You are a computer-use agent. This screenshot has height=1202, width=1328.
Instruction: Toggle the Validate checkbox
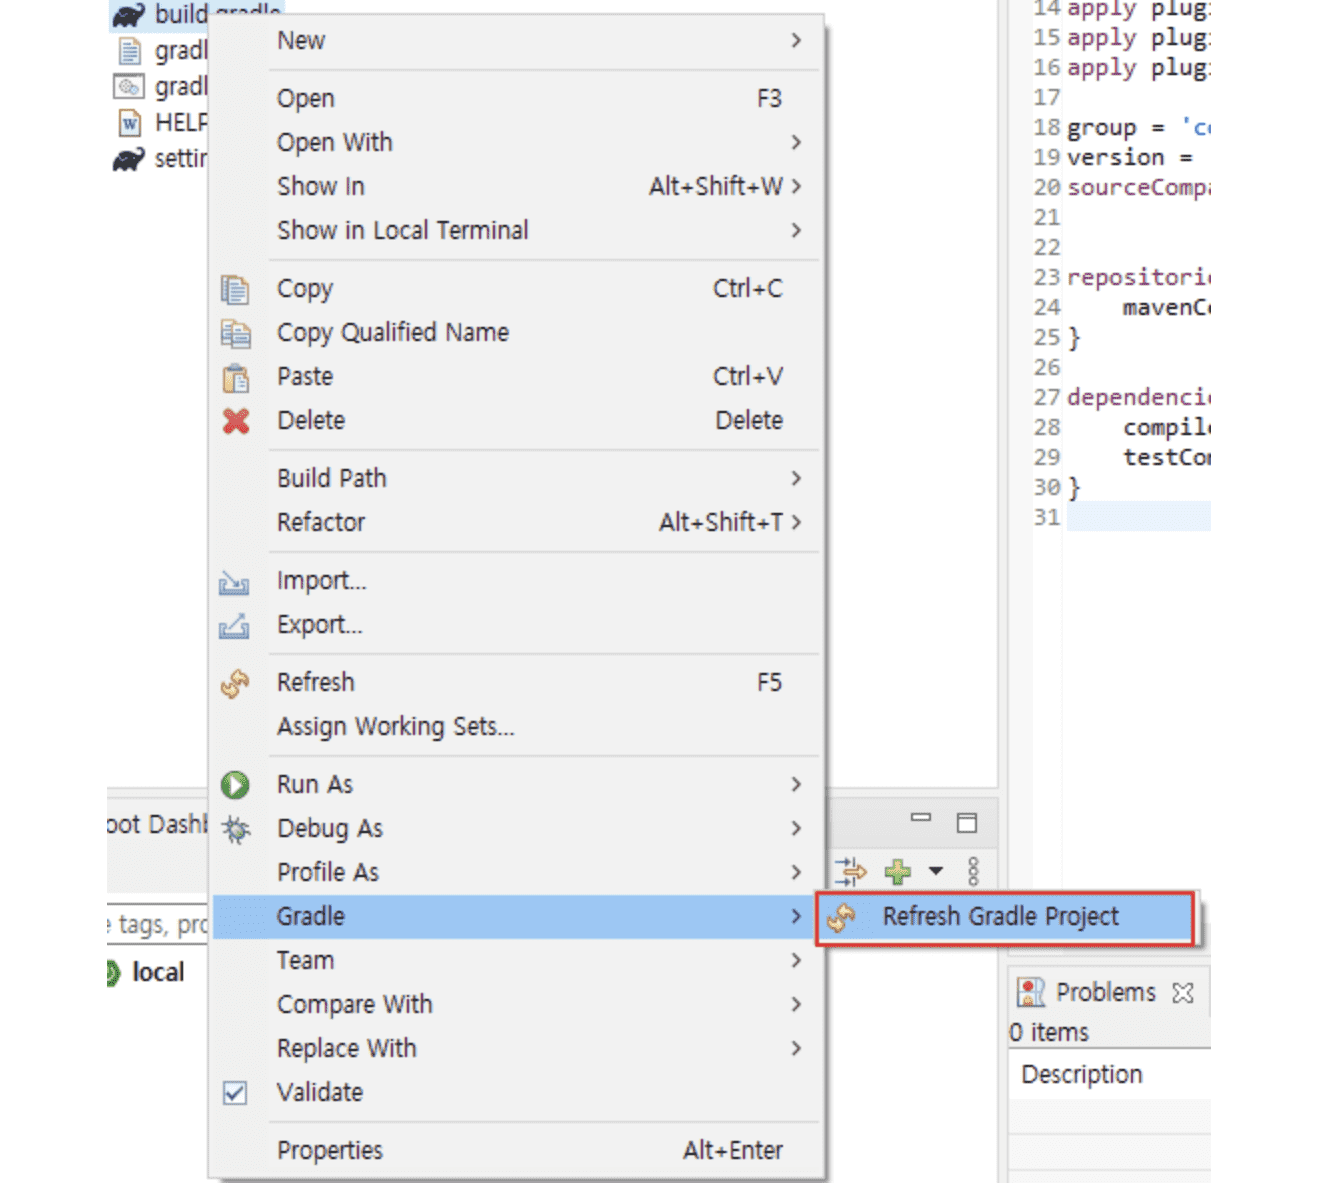[x=235, y=1093]
